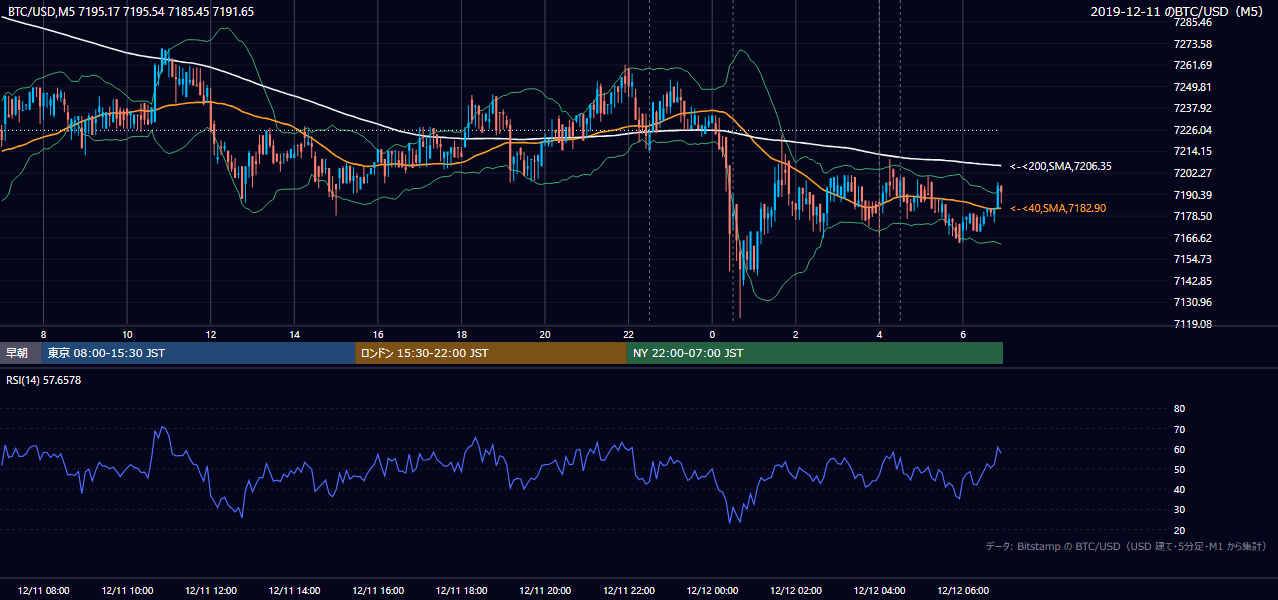The image size is (1278, 600).
Task: Select the 東京 08:00-15:30 JST session bar
Action: 198,353
